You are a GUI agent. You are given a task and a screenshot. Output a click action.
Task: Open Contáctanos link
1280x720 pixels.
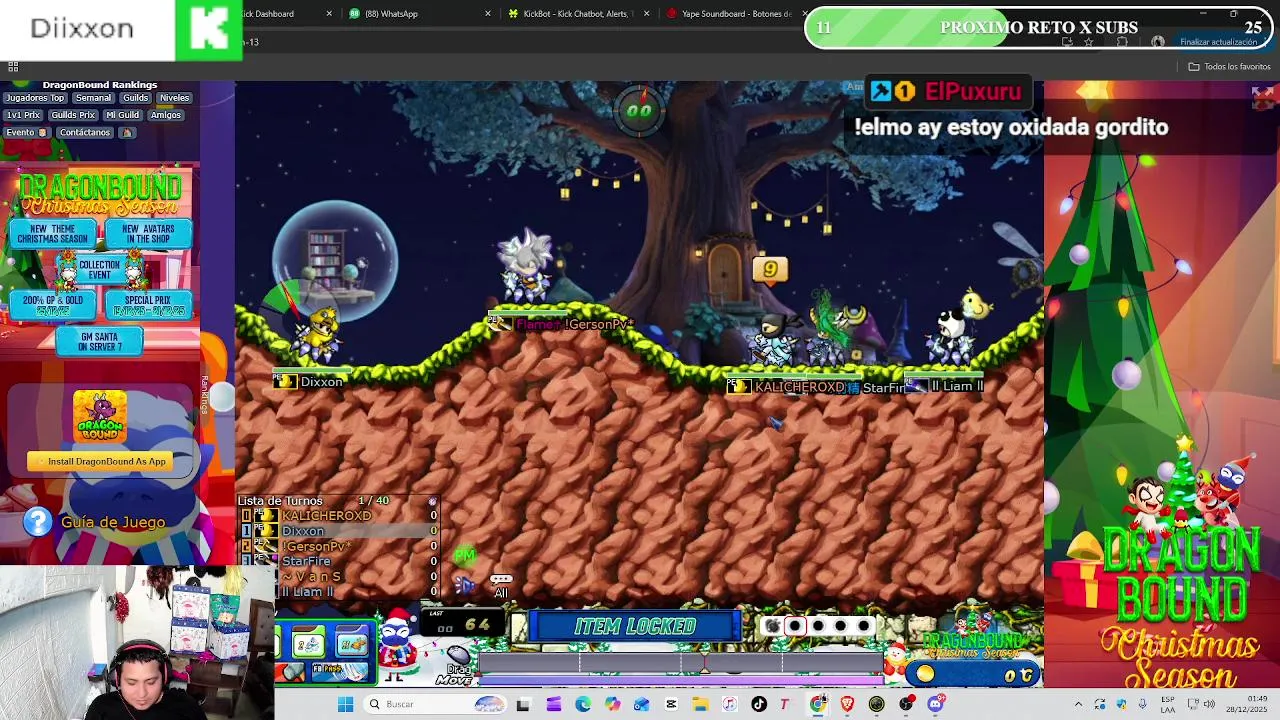[x=85, y=132]
